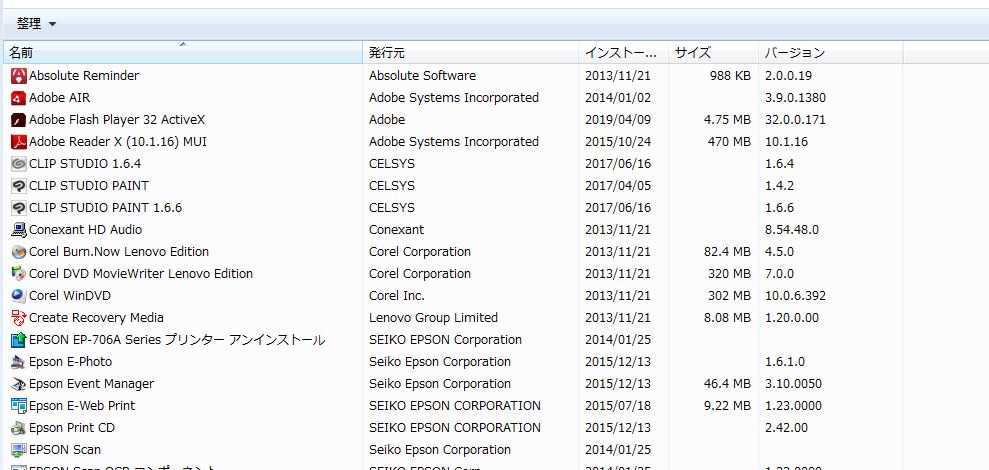Click the Corel Burn.Now Lenovo Edition icon
Image resolution: width=989 pixels, height=470 pixels.
tap(19, 252)
